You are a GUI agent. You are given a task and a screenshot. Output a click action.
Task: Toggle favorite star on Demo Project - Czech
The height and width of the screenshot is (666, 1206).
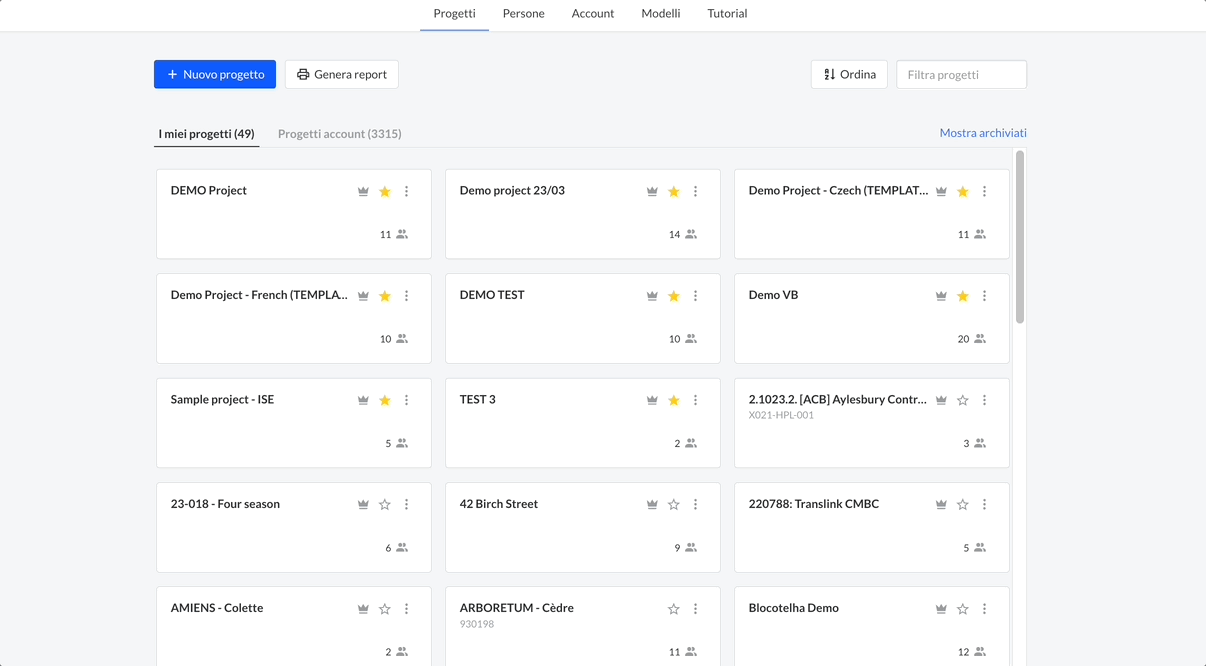click(x=963, y=191)
